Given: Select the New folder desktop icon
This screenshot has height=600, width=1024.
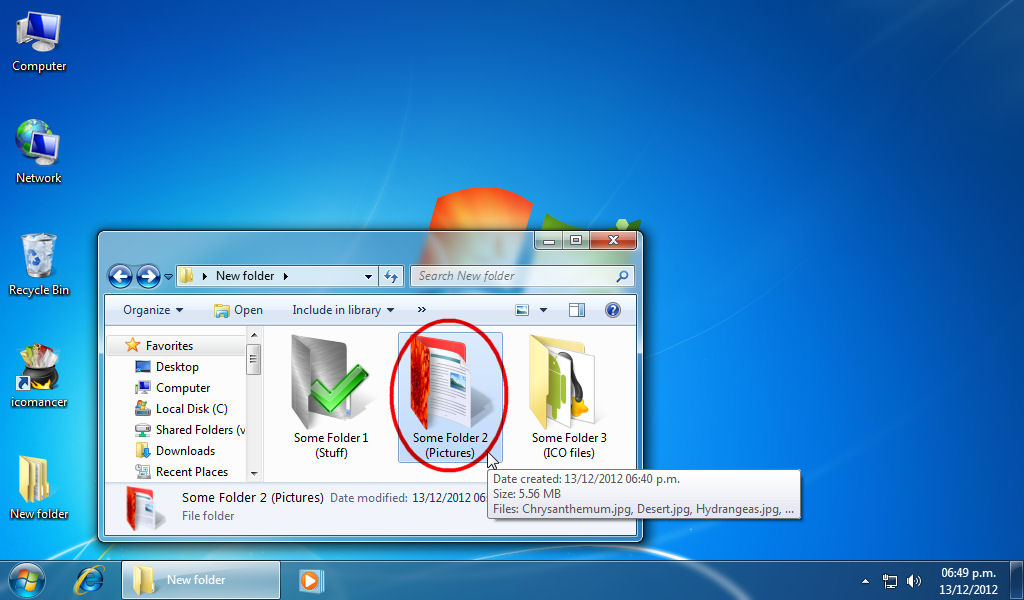Looking at the screenshot, I should pos(39,488).
